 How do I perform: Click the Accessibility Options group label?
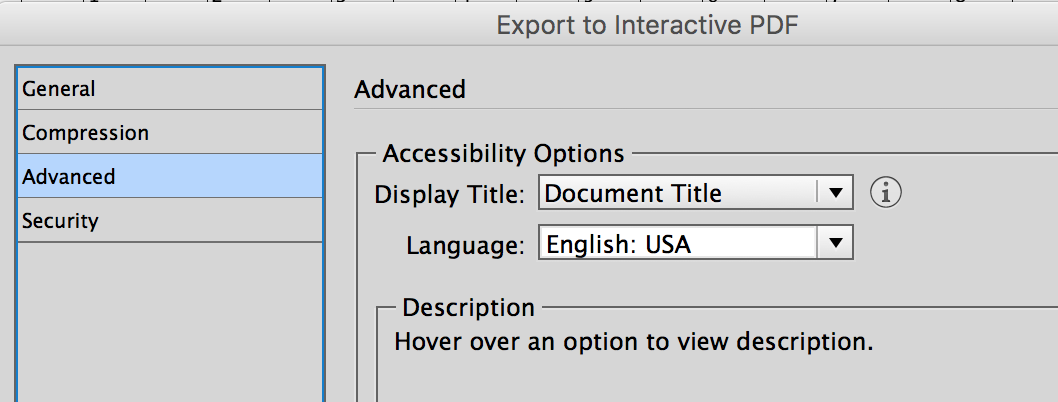(503, 154)
